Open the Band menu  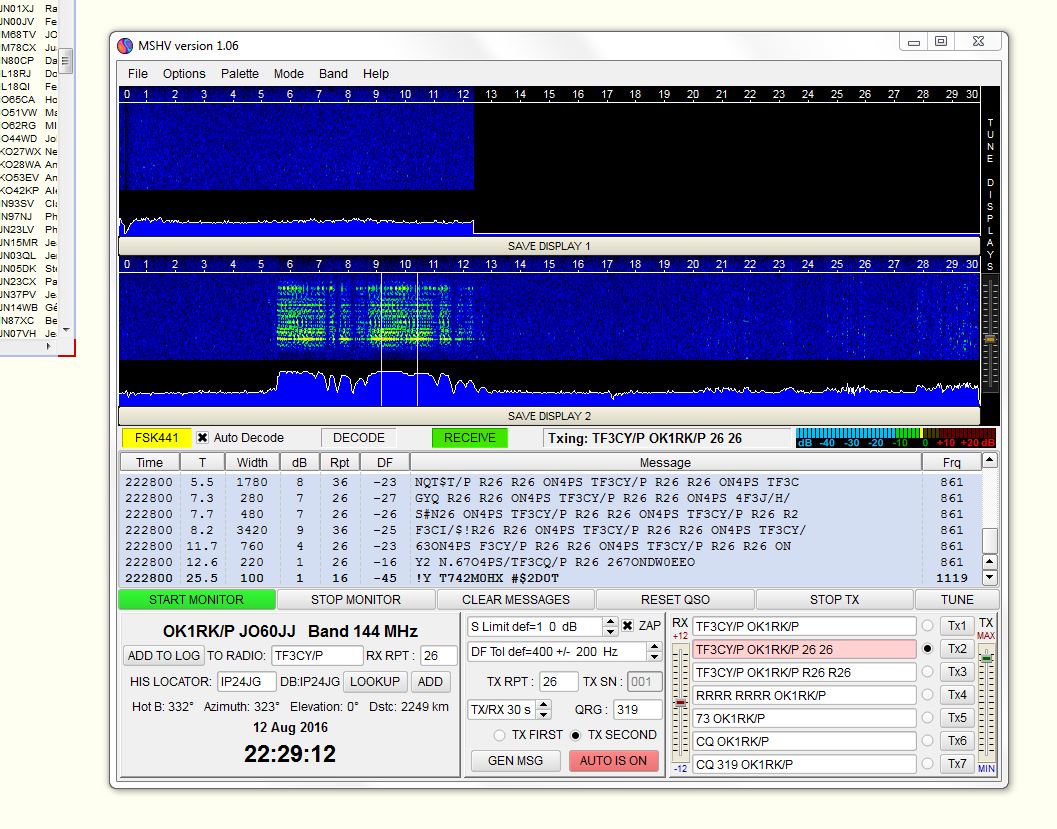[x=333, y=73]
